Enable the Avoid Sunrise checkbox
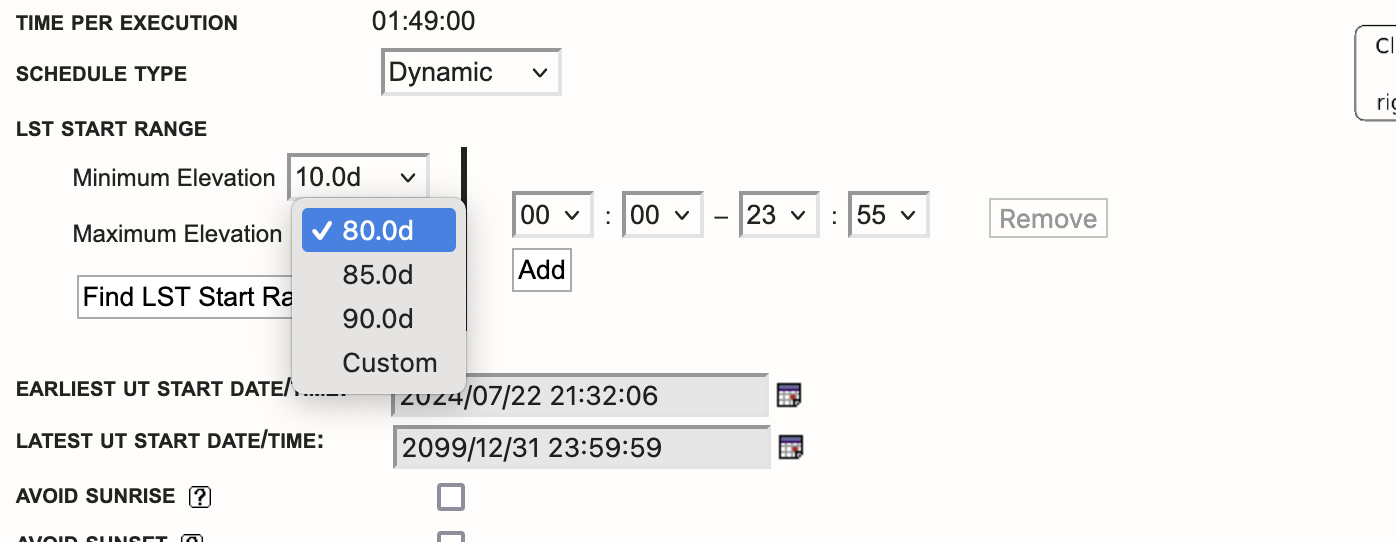Image resolution: width=1396 pixels, height=542 pixels. click(x=451, y=497)
